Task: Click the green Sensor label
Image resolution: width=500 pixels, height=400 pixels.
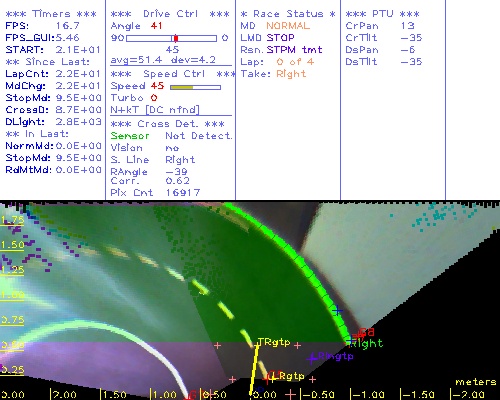Action: click(130, 136)
